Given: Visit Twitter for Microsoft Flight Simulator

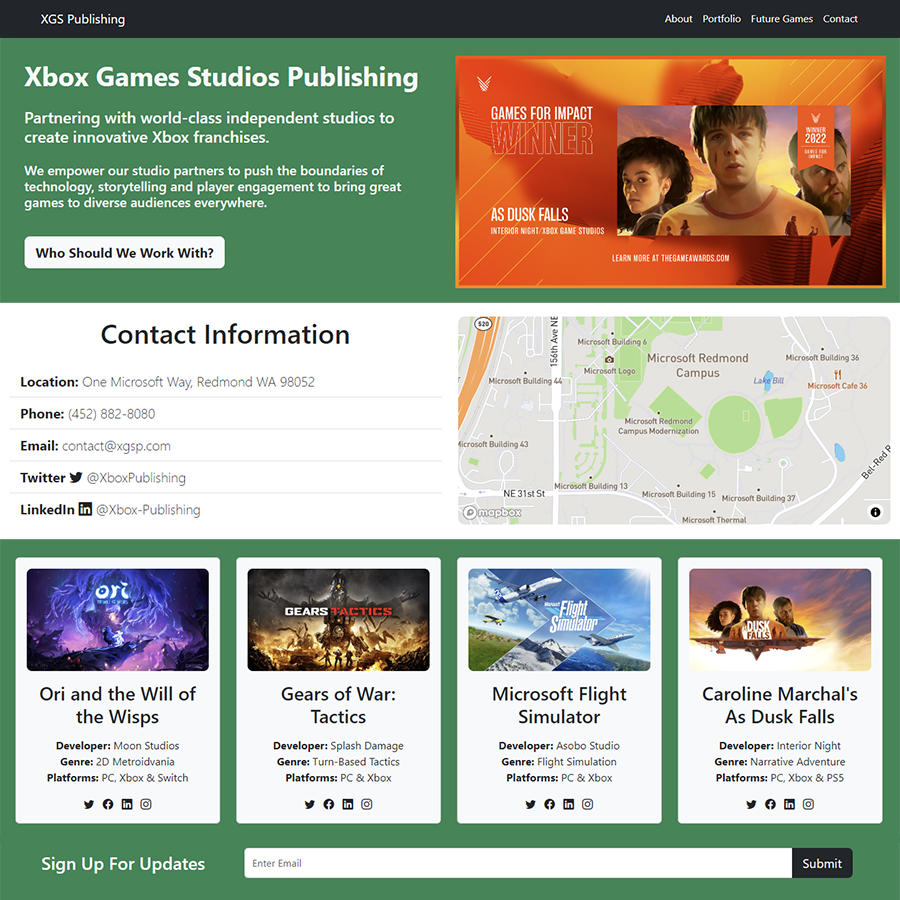Looking at the screenshot, I should pos(530,804).
